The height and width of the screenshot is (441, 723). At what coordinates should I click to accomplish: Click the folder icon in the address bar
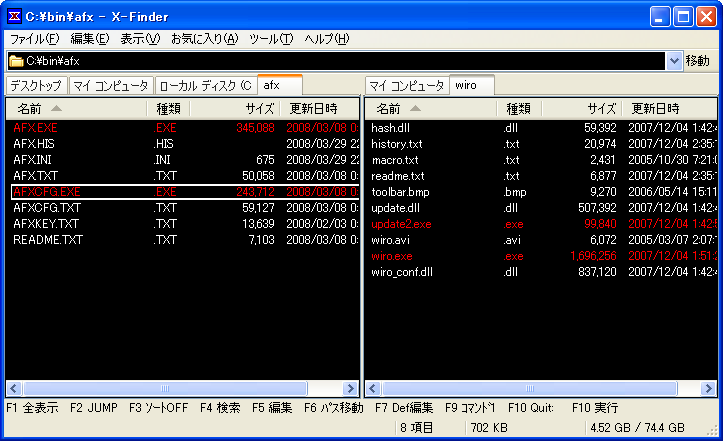coord(16,62)
